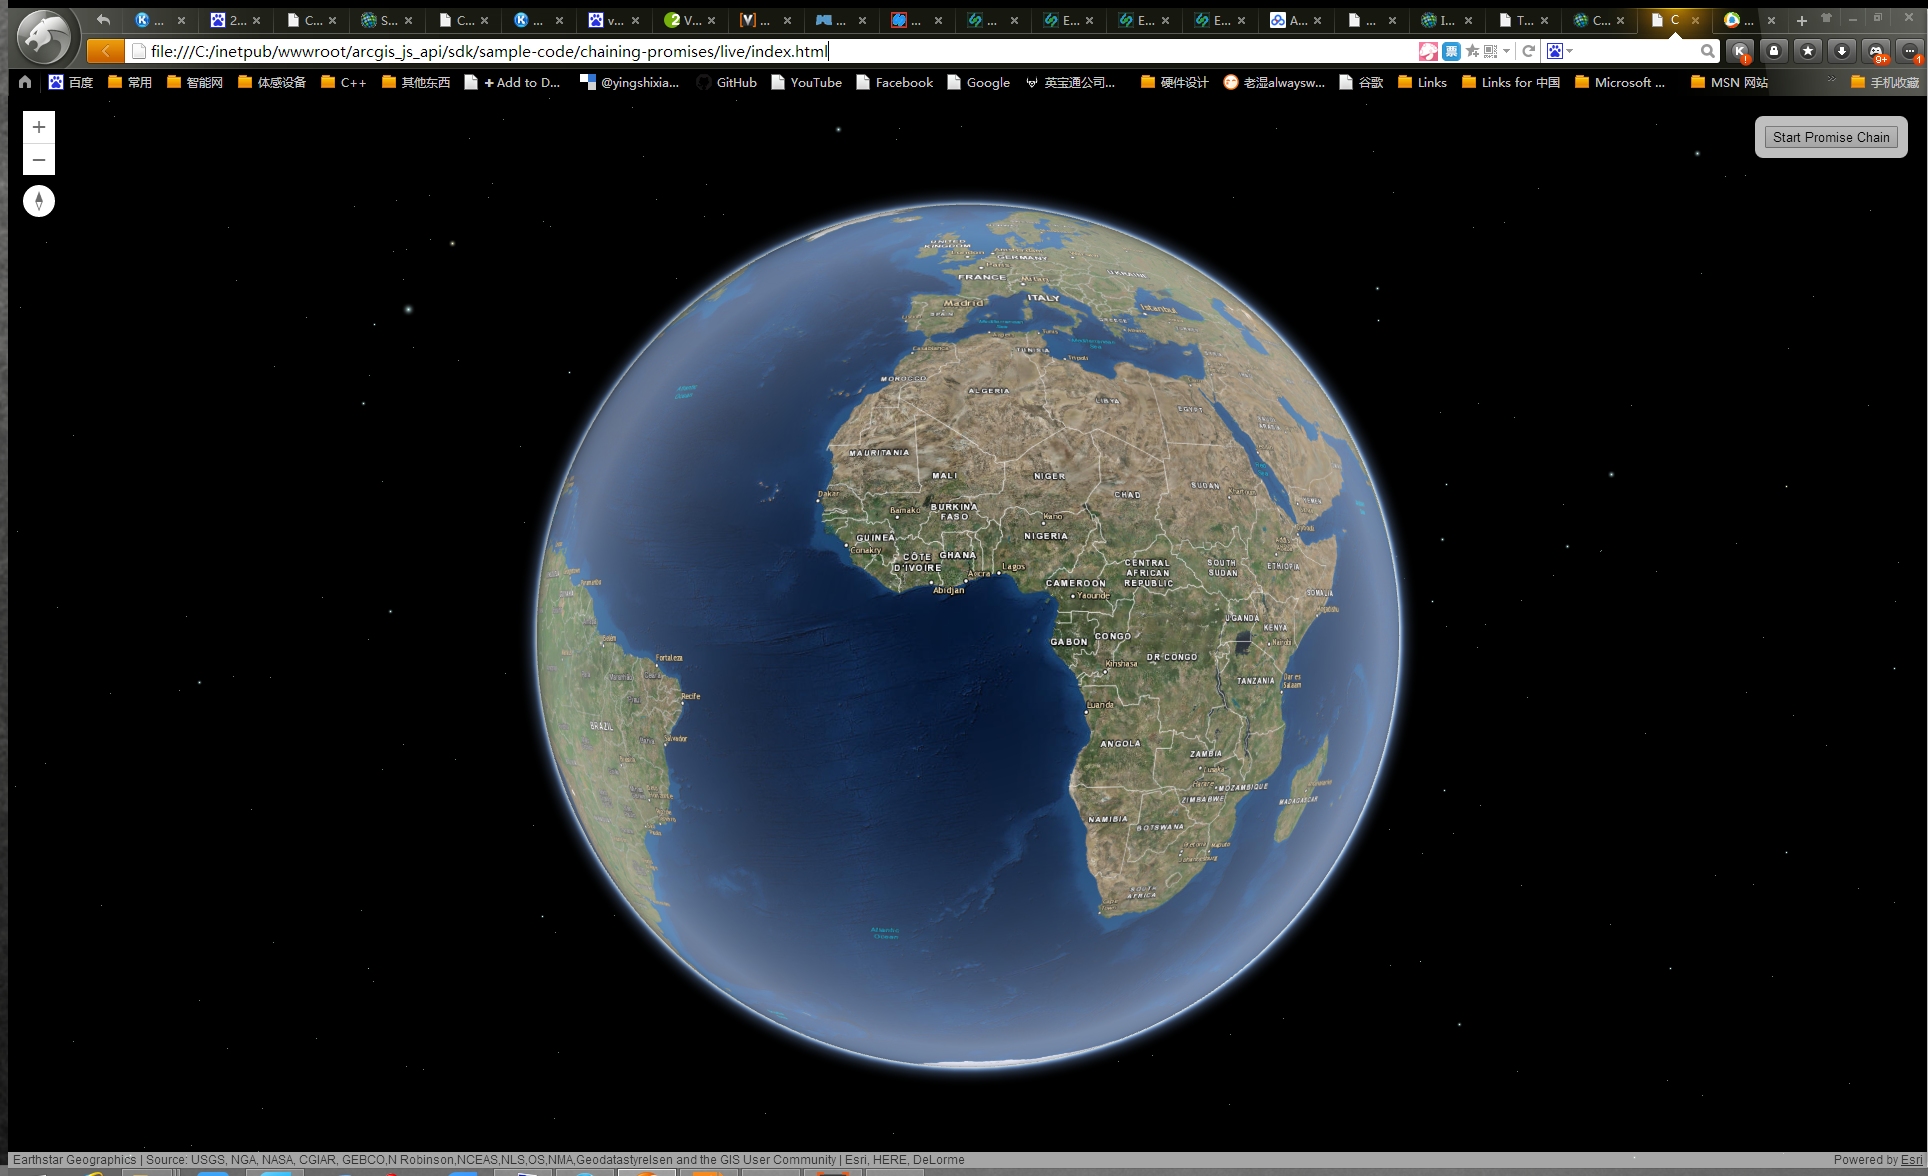The height and width of the screenshot is (1176, 1928).
Task: Click the map zoom in plus button
Action: pos(39,127)
